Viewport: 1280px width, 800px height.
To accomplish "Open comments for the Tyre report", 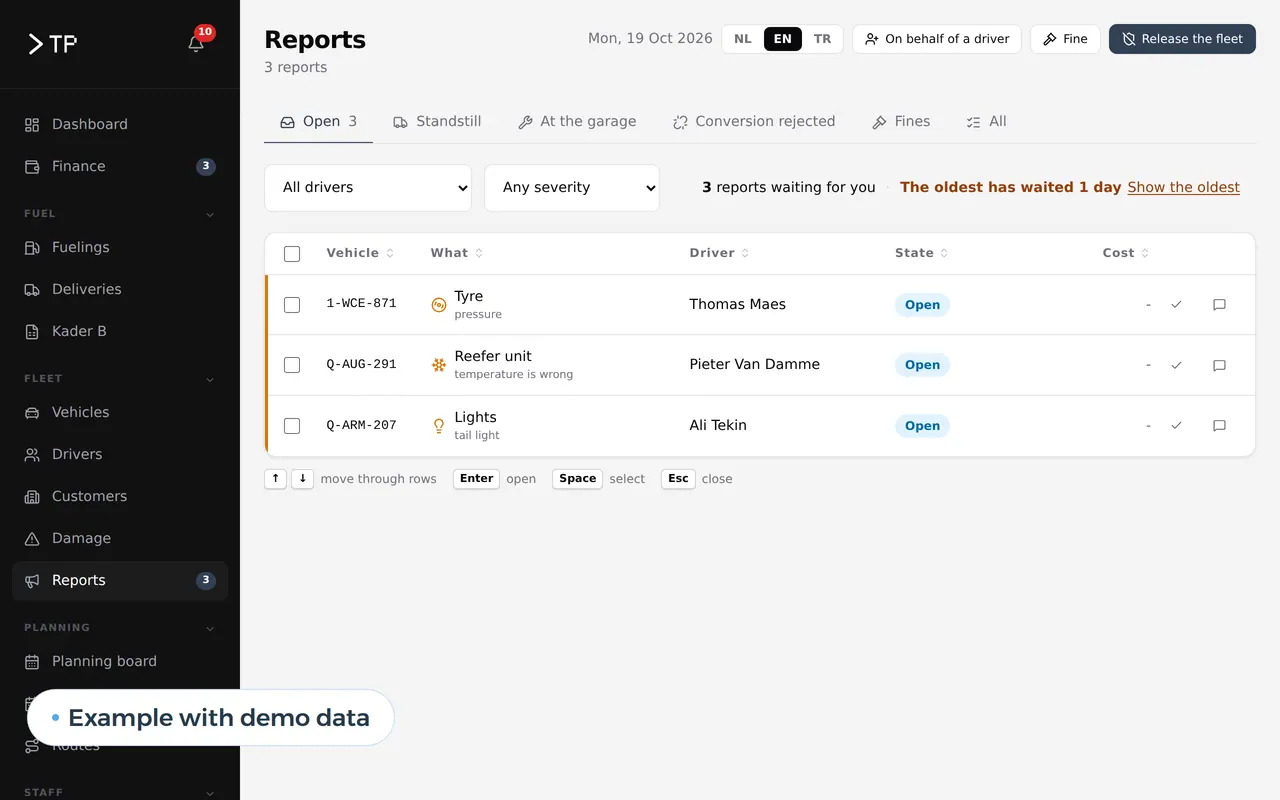I will [x=1219, y=305].
